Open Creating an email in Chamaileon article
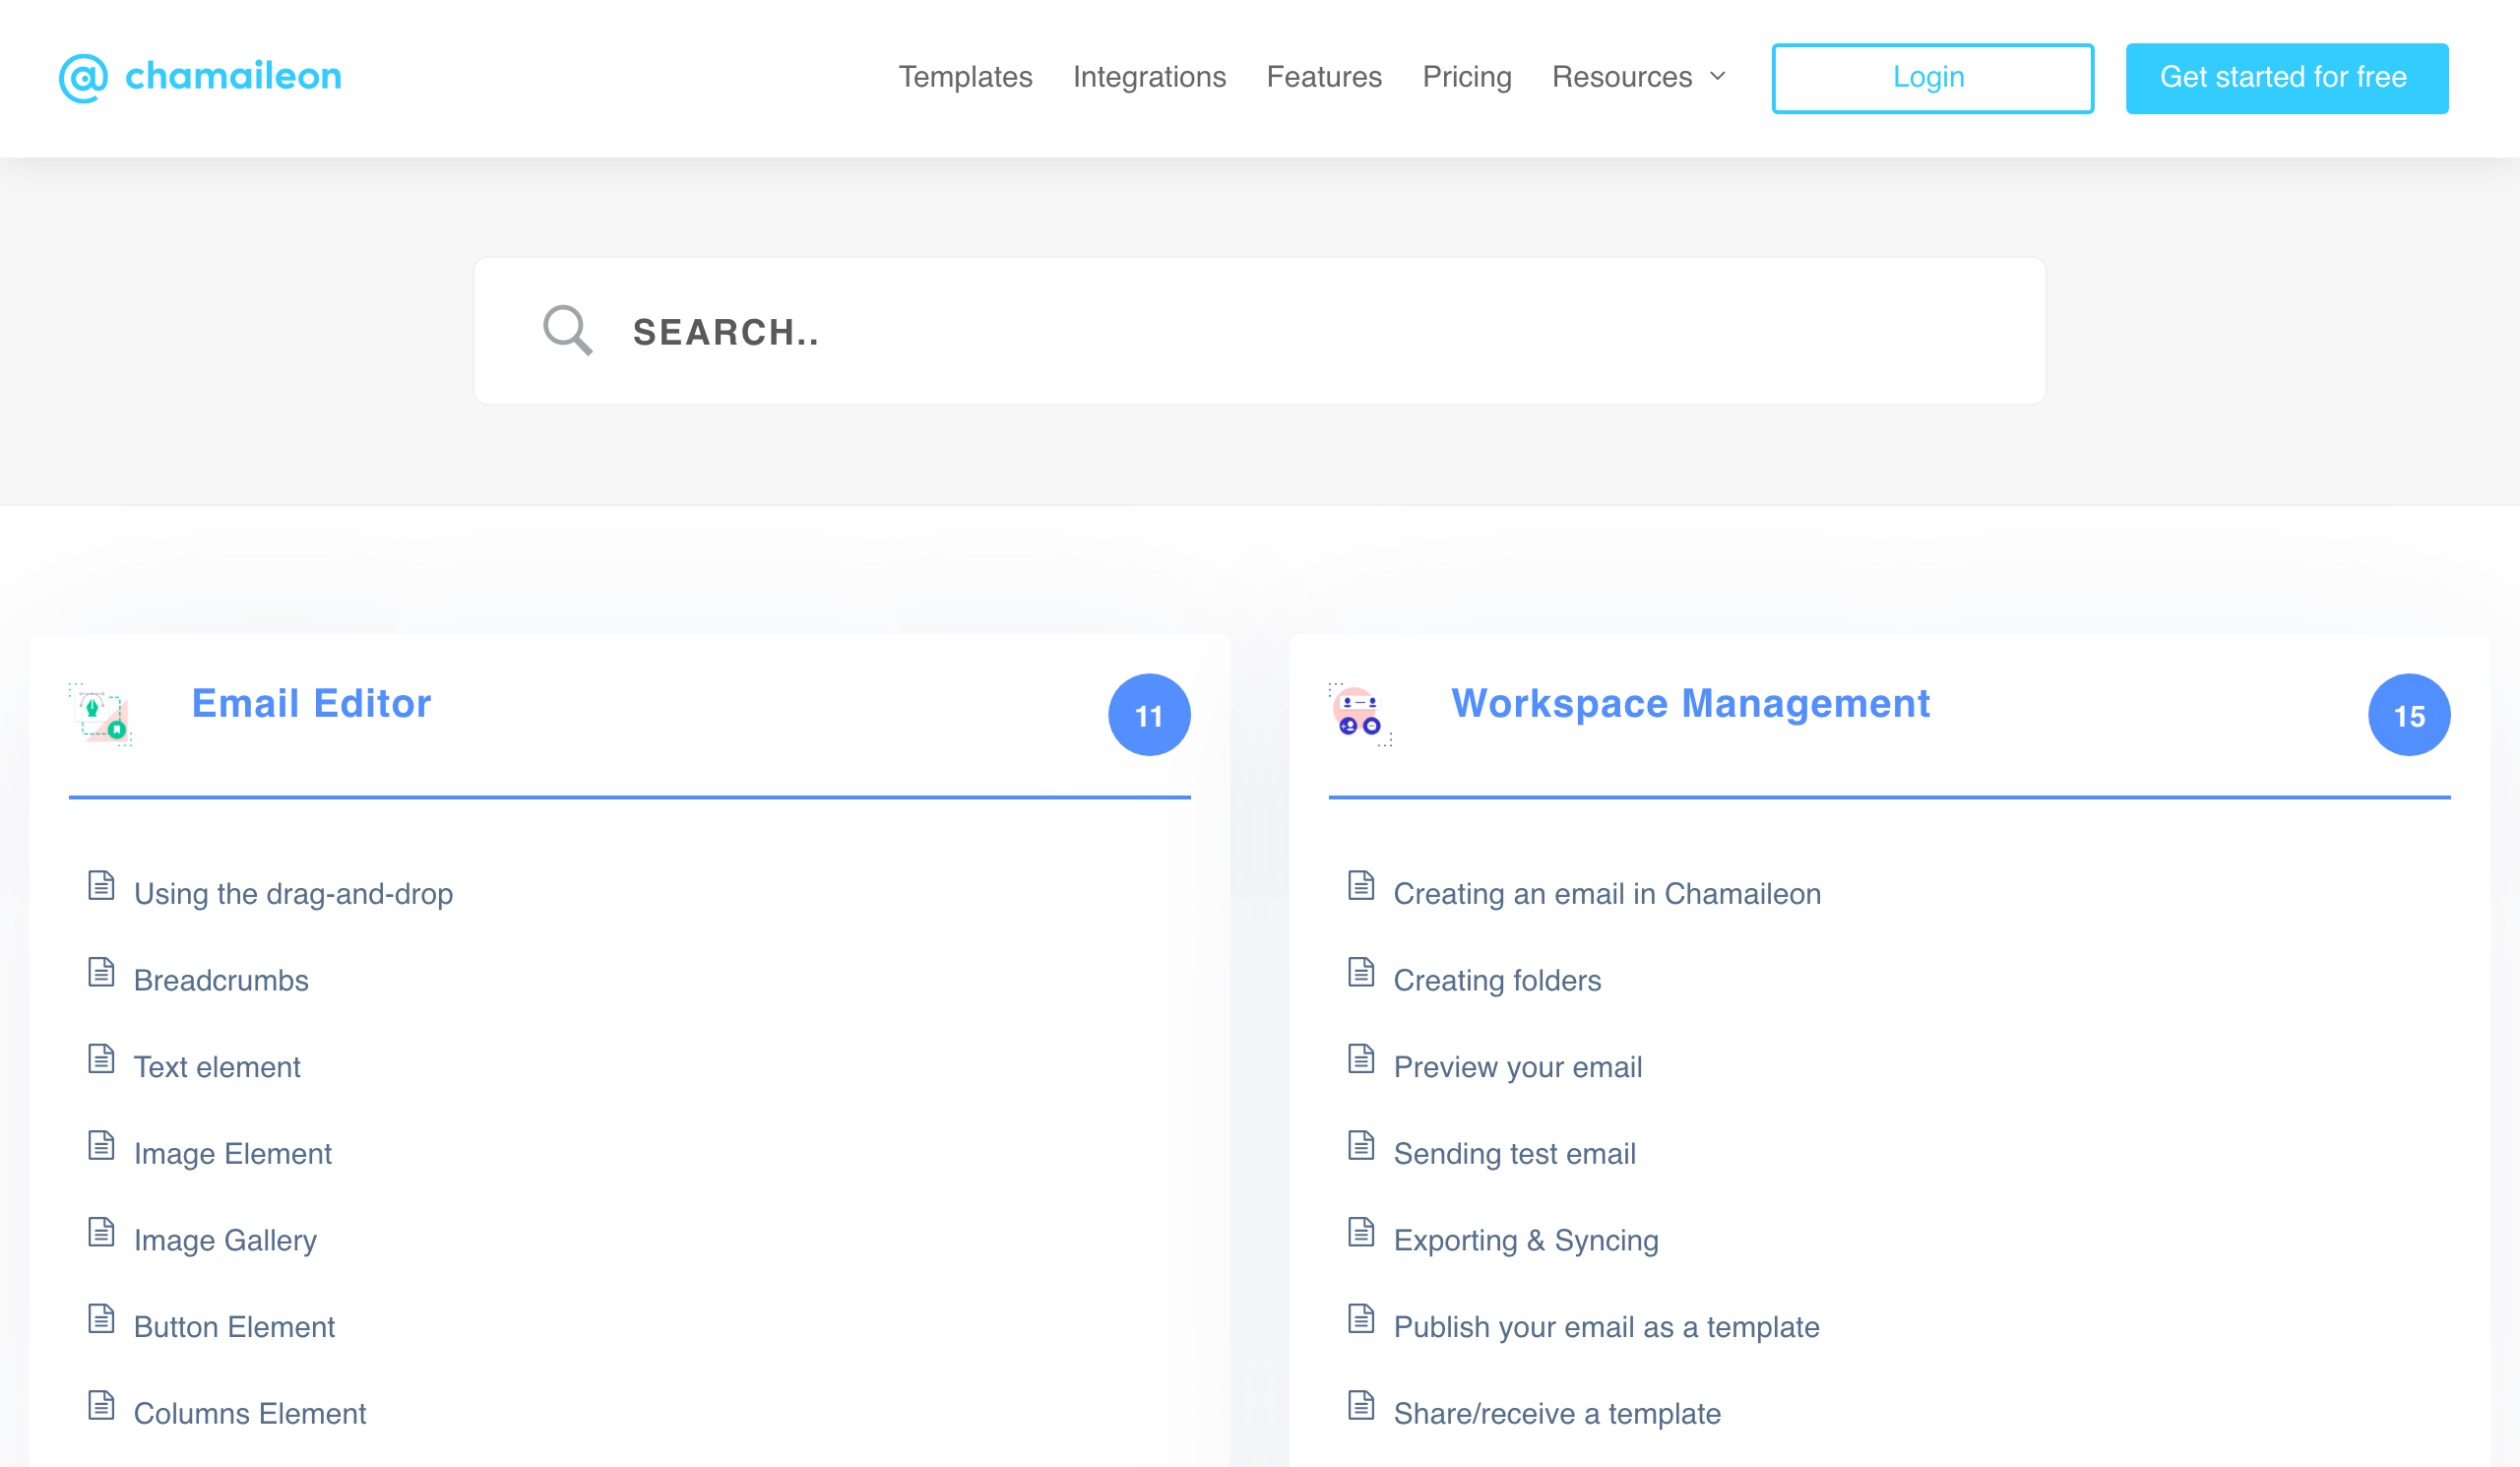Viewport: 2520px width, 1467px height. coord(1607,893)
